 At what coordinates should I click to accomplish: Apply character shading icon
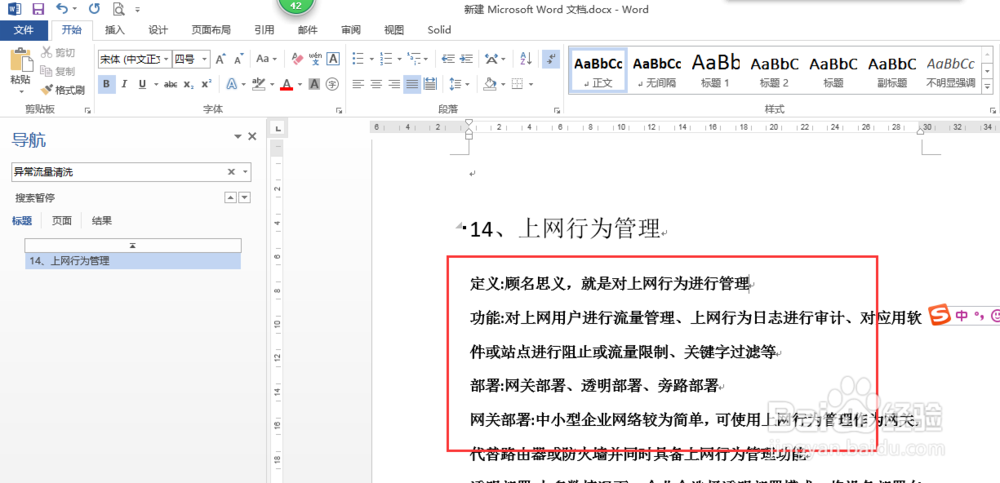[314, 84]
